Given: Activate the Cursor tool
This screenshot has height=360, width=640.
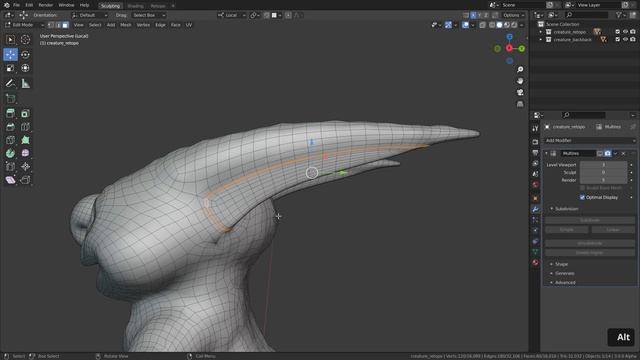Looking at the screenshot, I should [25, 40].
